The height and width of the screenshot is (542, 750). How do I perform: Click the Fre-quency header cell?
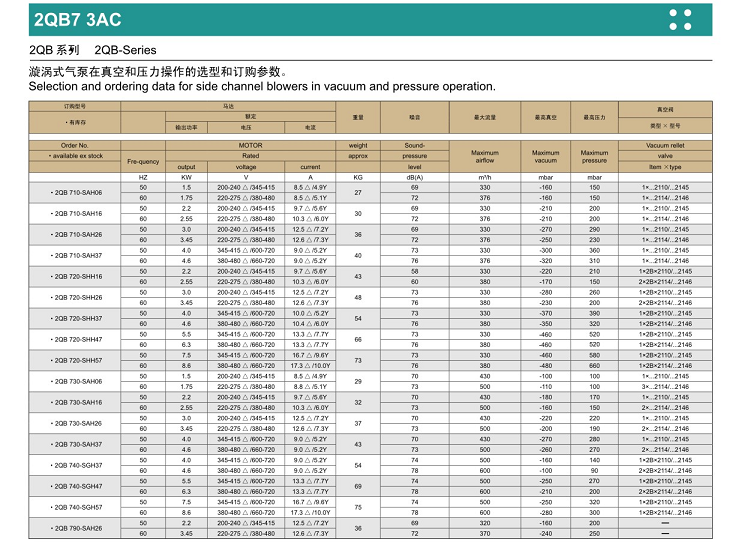(x=142, y=161)
